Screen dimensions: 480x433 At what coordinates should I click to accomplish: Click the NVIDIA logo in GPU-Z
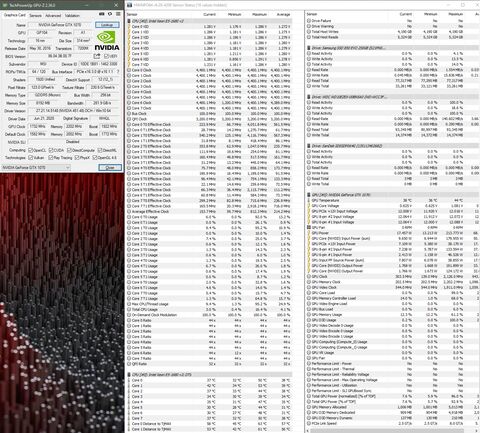click(106, 41)
